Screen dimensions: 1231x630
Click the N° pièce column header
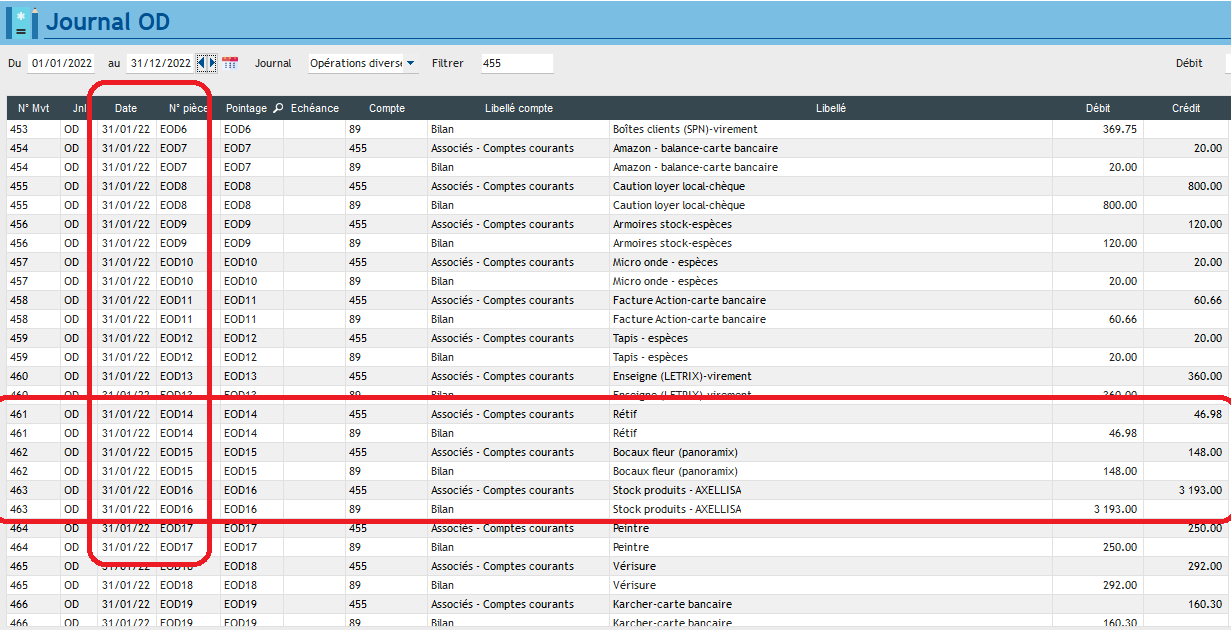pyautogui.click(x=188, y=108)
